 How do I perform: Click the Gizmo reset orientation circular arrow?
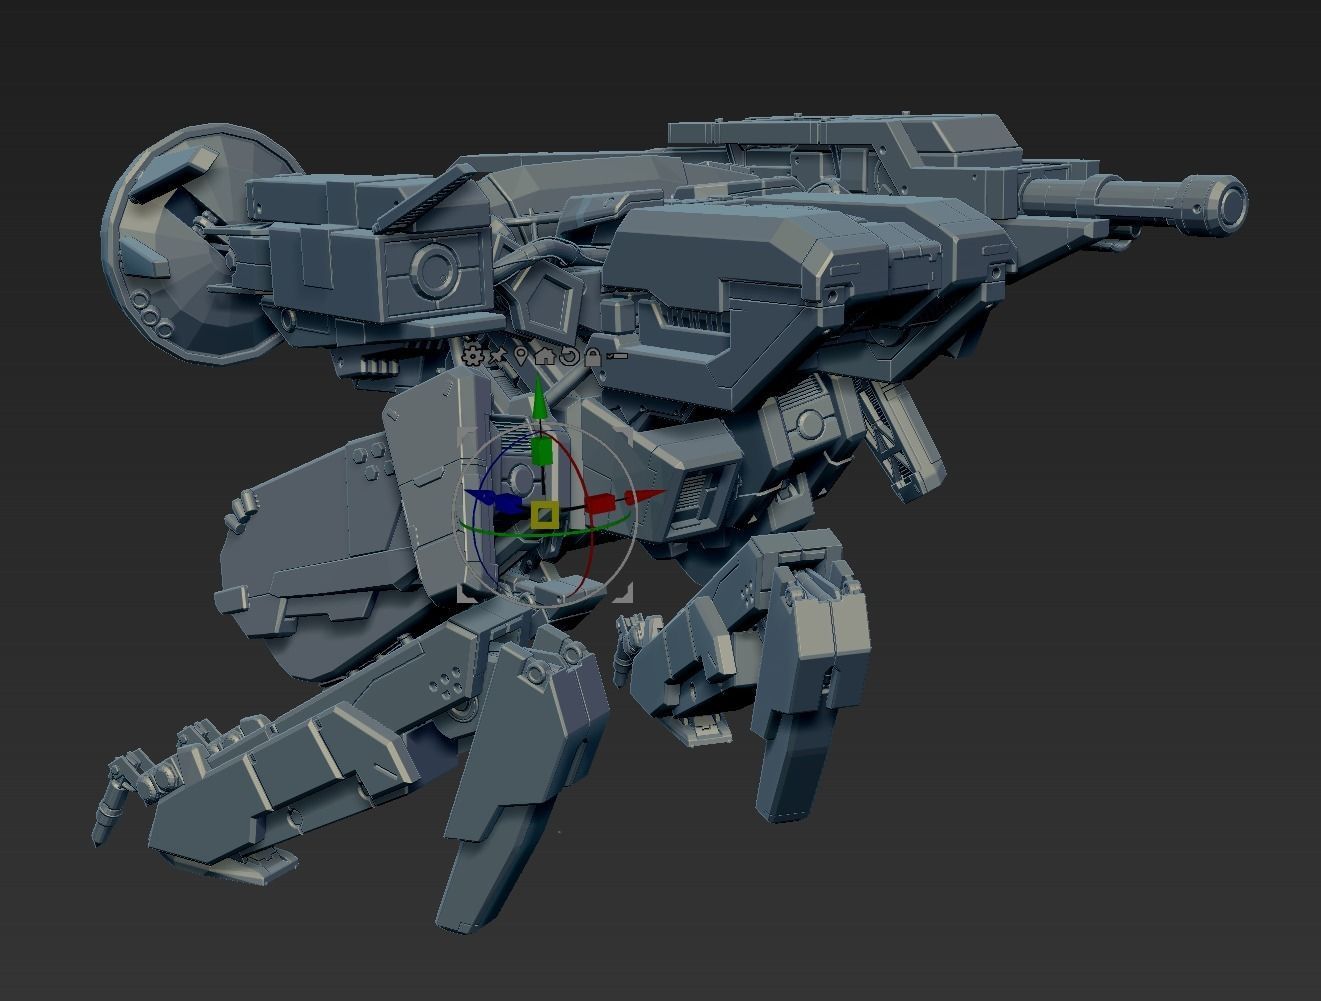(x=569, y=356)
